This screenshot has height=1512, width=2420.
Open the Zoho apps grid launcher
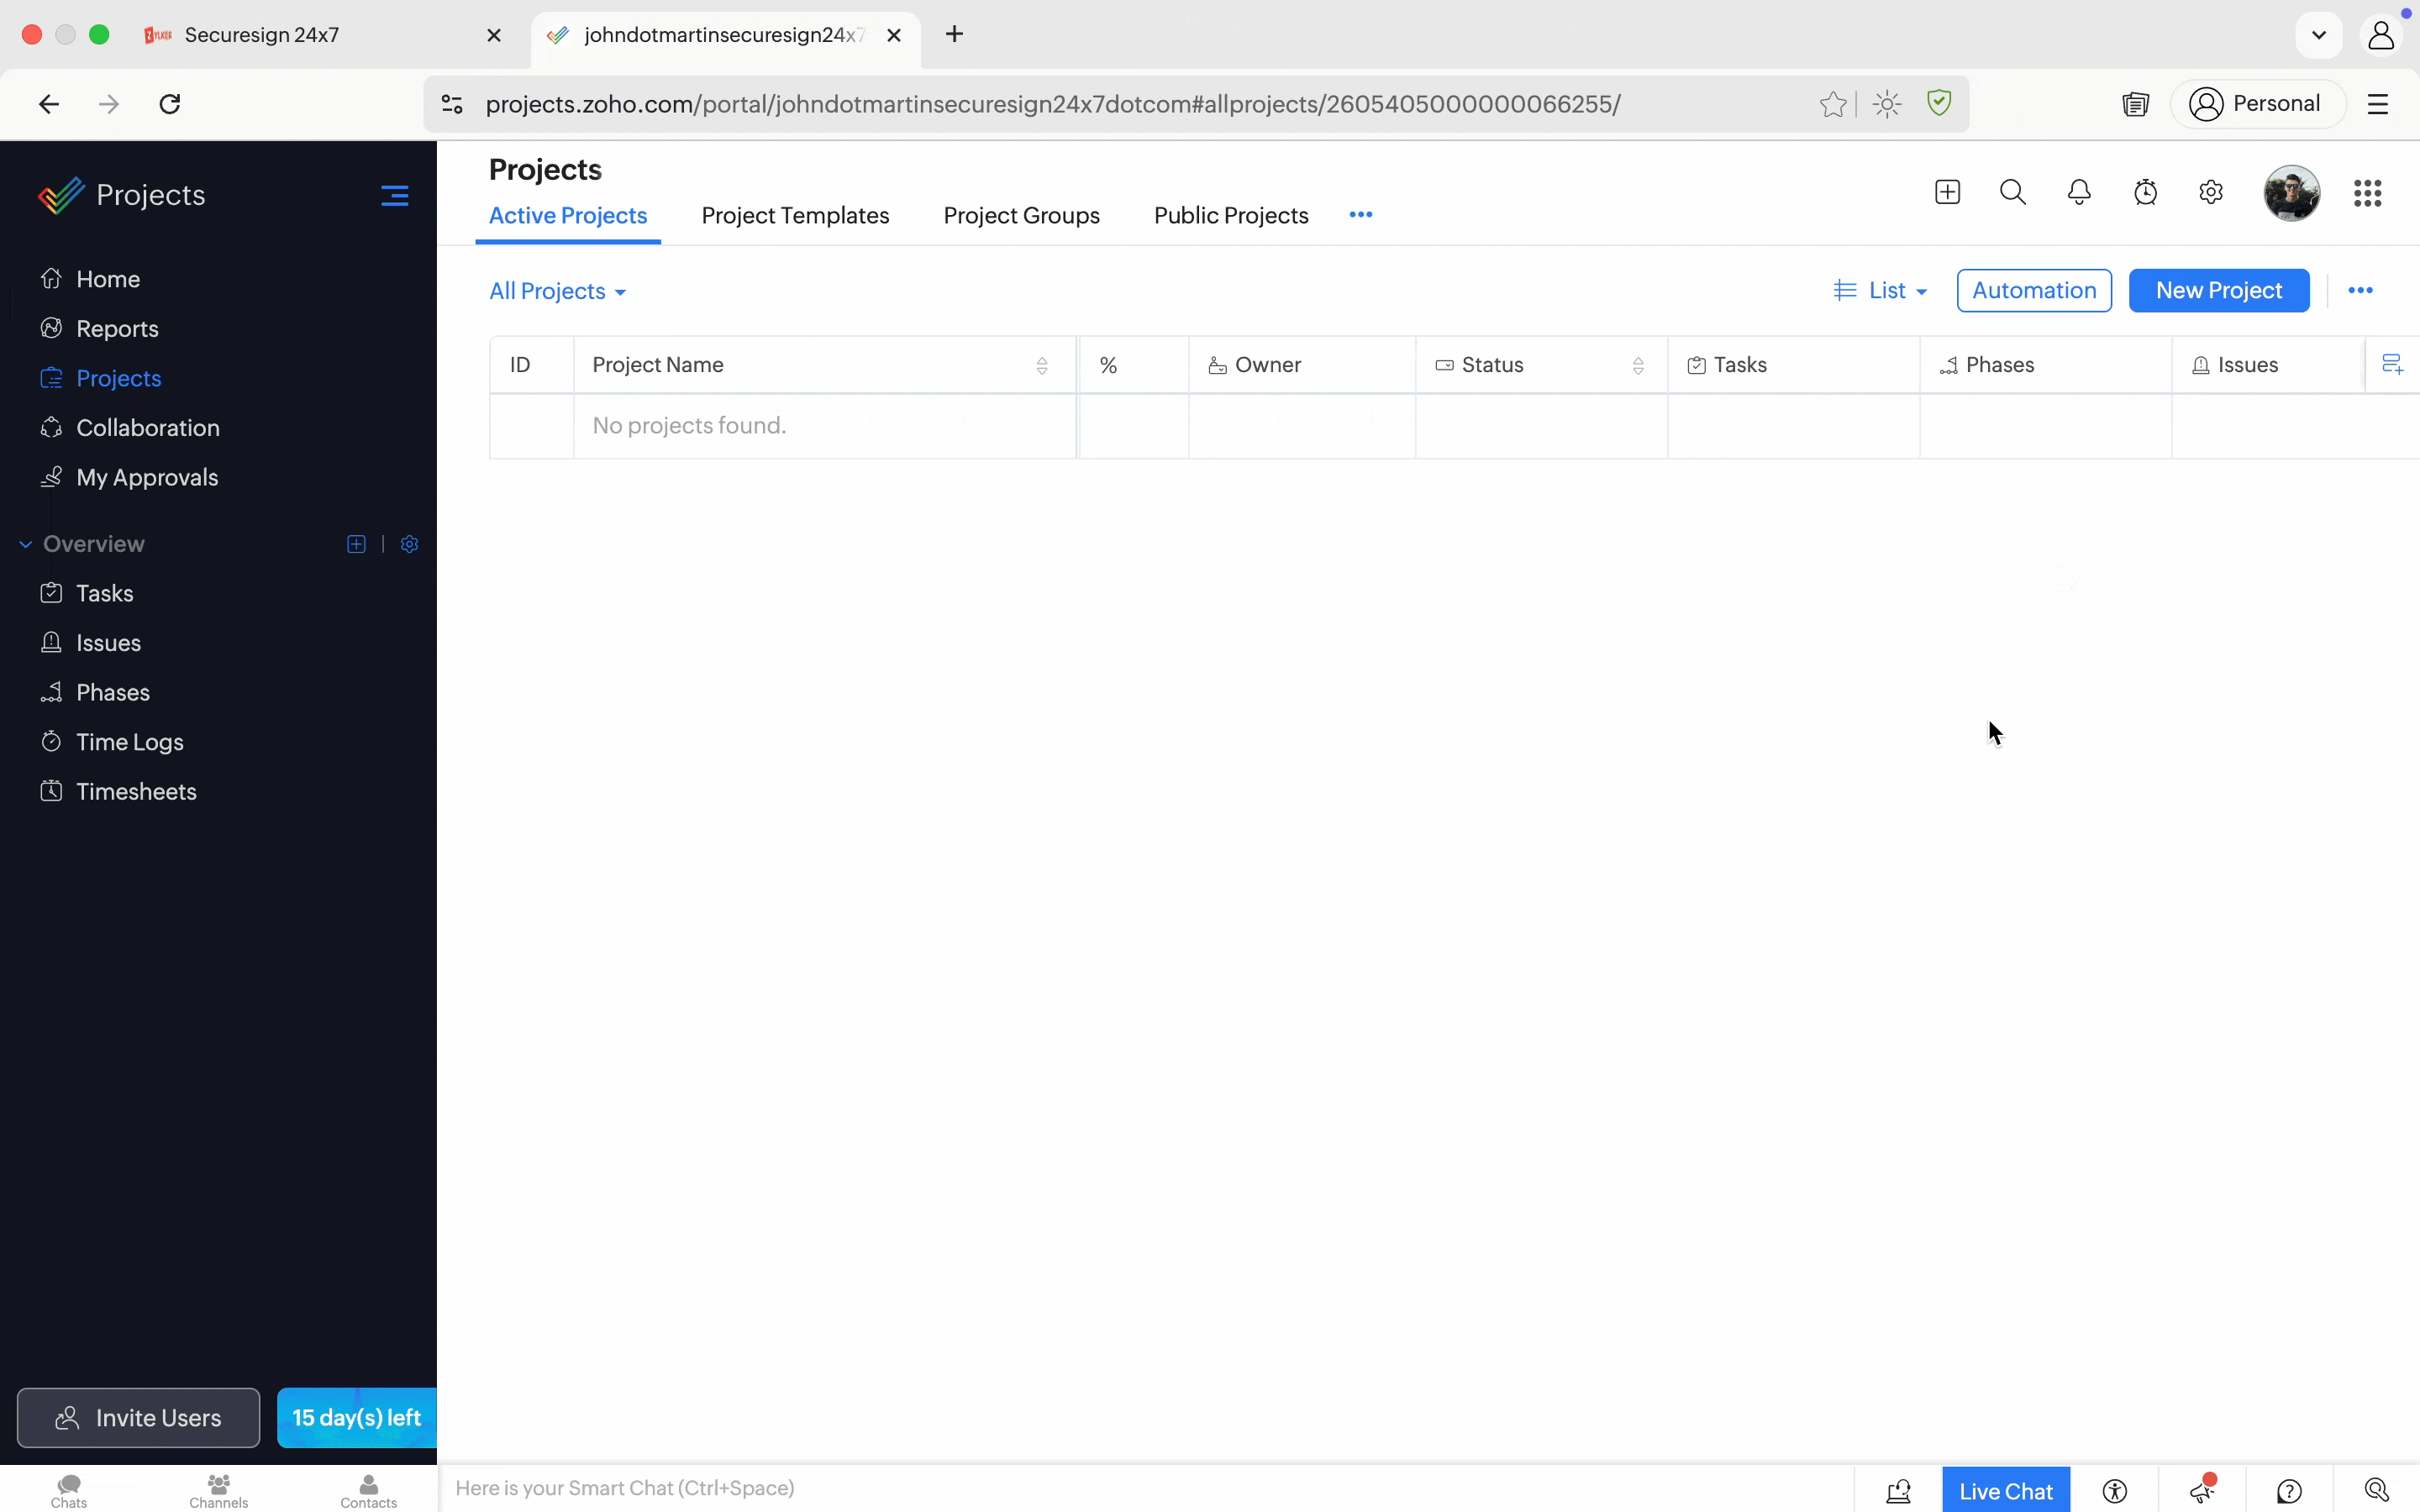[2367, 193]
